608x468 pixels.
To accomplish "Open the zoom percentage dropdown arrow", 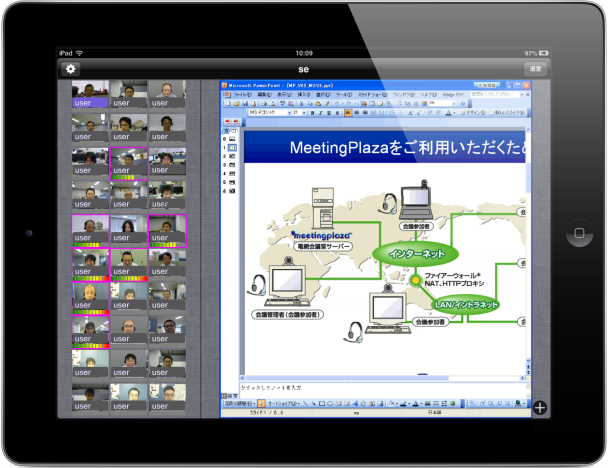I will click(454, 104).
